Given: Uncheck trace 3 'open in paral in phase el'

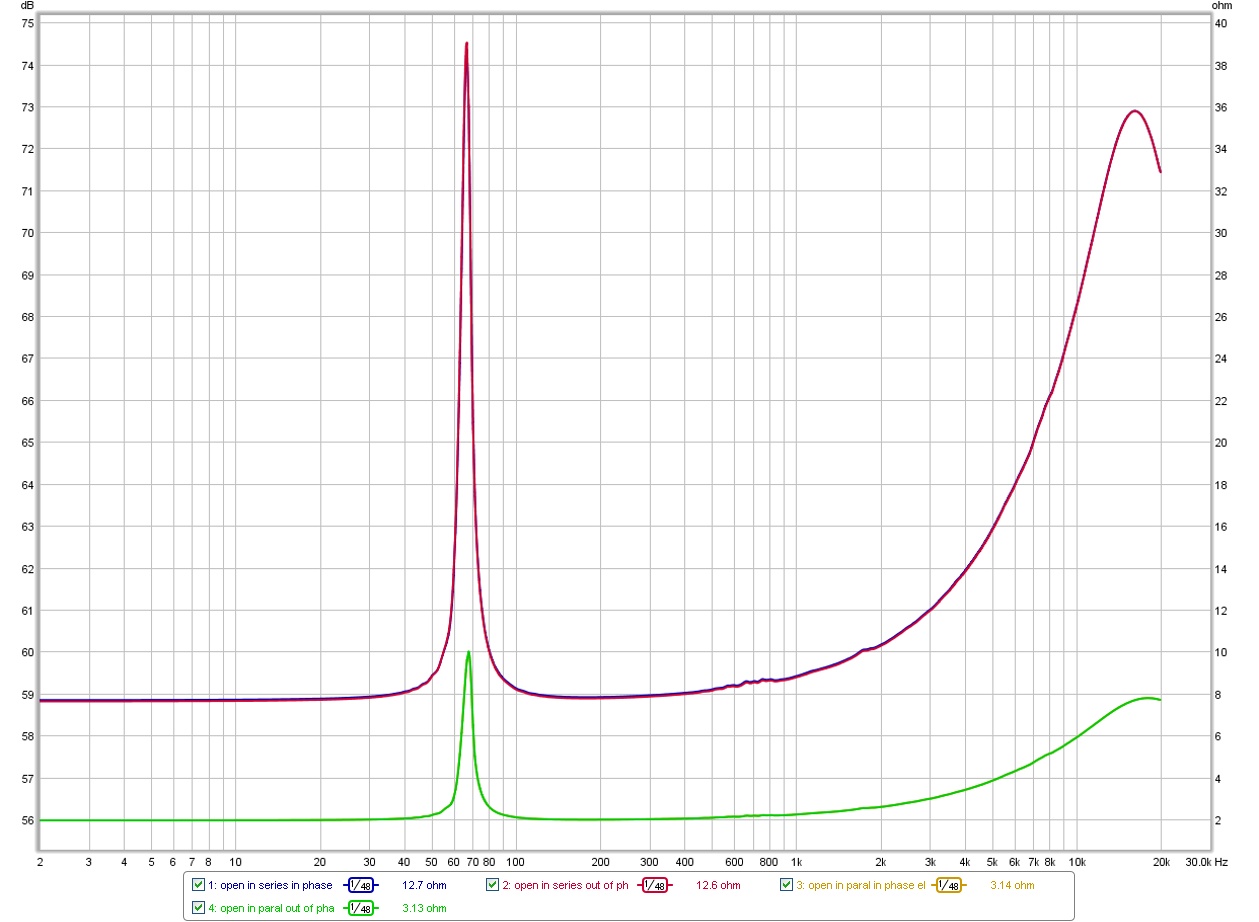Looking at the screenshot, I should (x=786, y=885).
